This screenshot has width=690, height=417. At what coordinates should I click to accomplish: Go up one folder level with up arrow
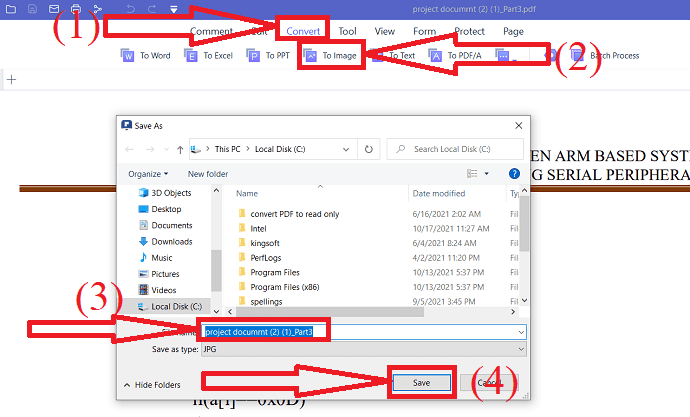point(178,149)
